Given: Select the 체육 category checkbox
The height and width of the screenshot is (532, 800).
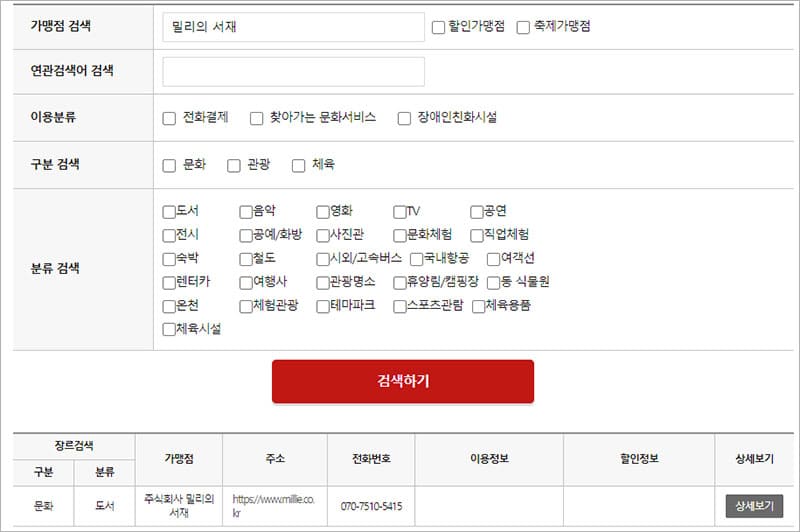Looking at the screenshot, I should tap(298, 165).
